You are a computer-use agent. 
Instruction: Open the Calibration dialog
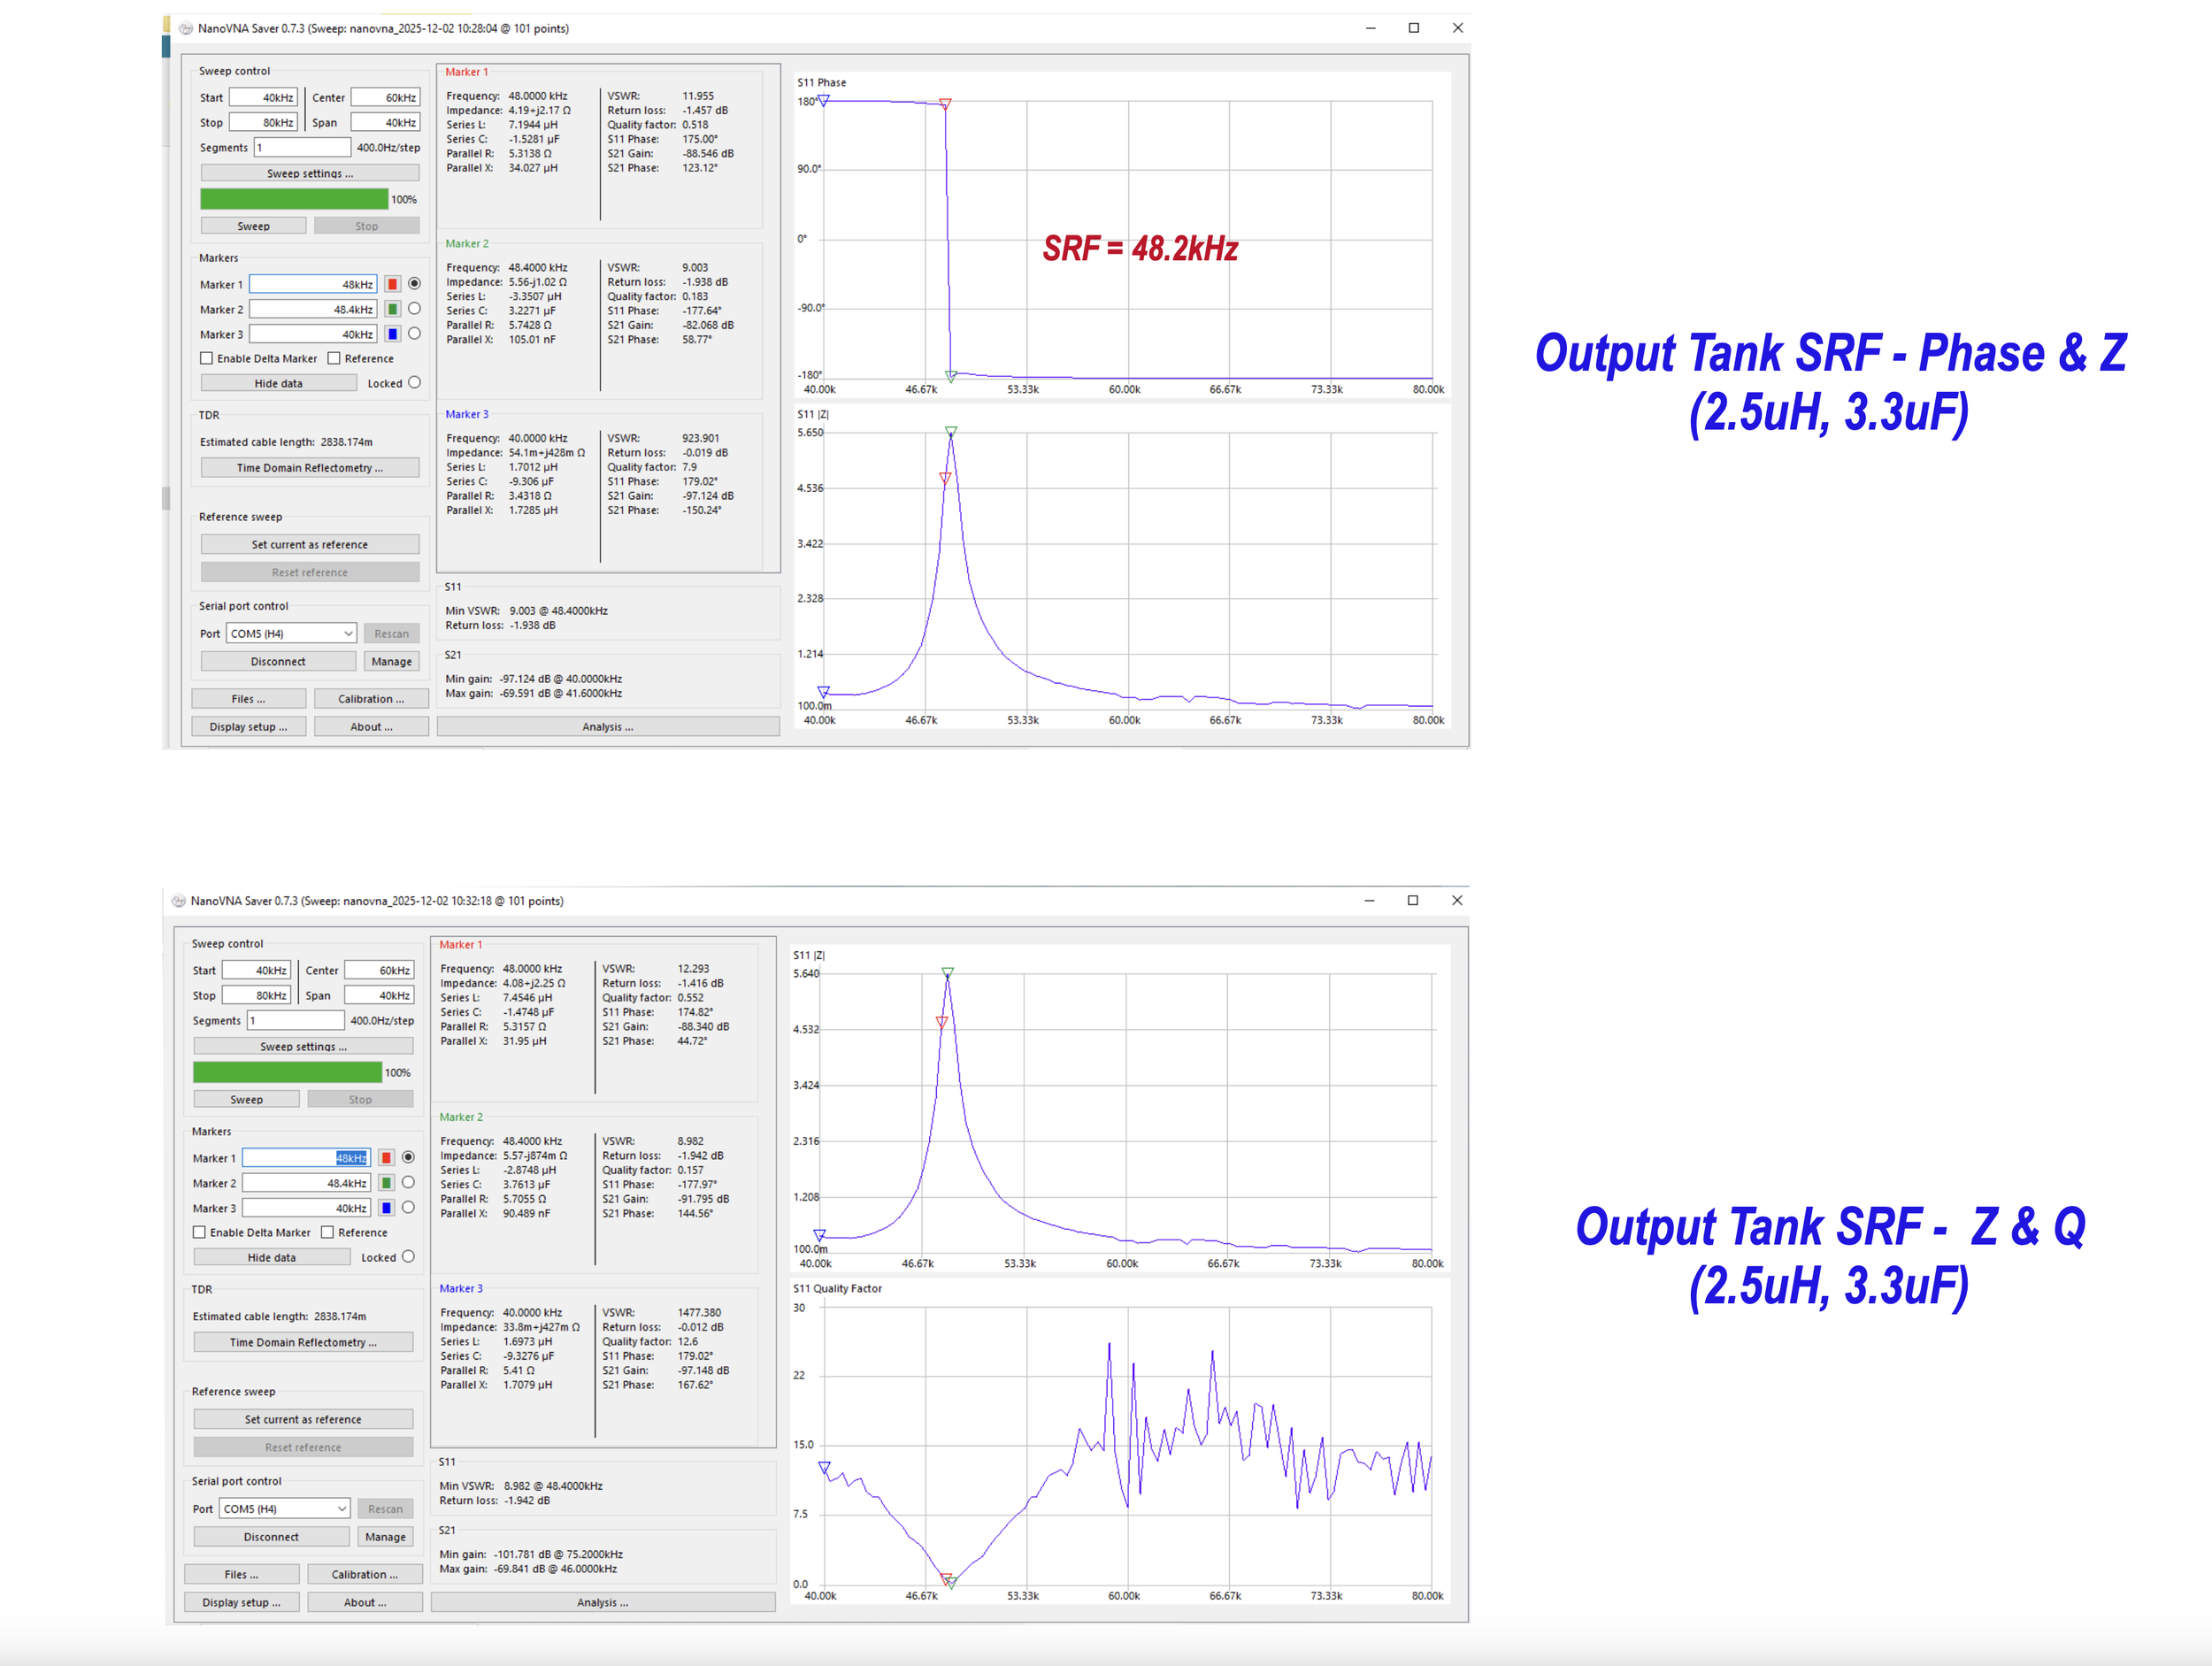point(371,698)
